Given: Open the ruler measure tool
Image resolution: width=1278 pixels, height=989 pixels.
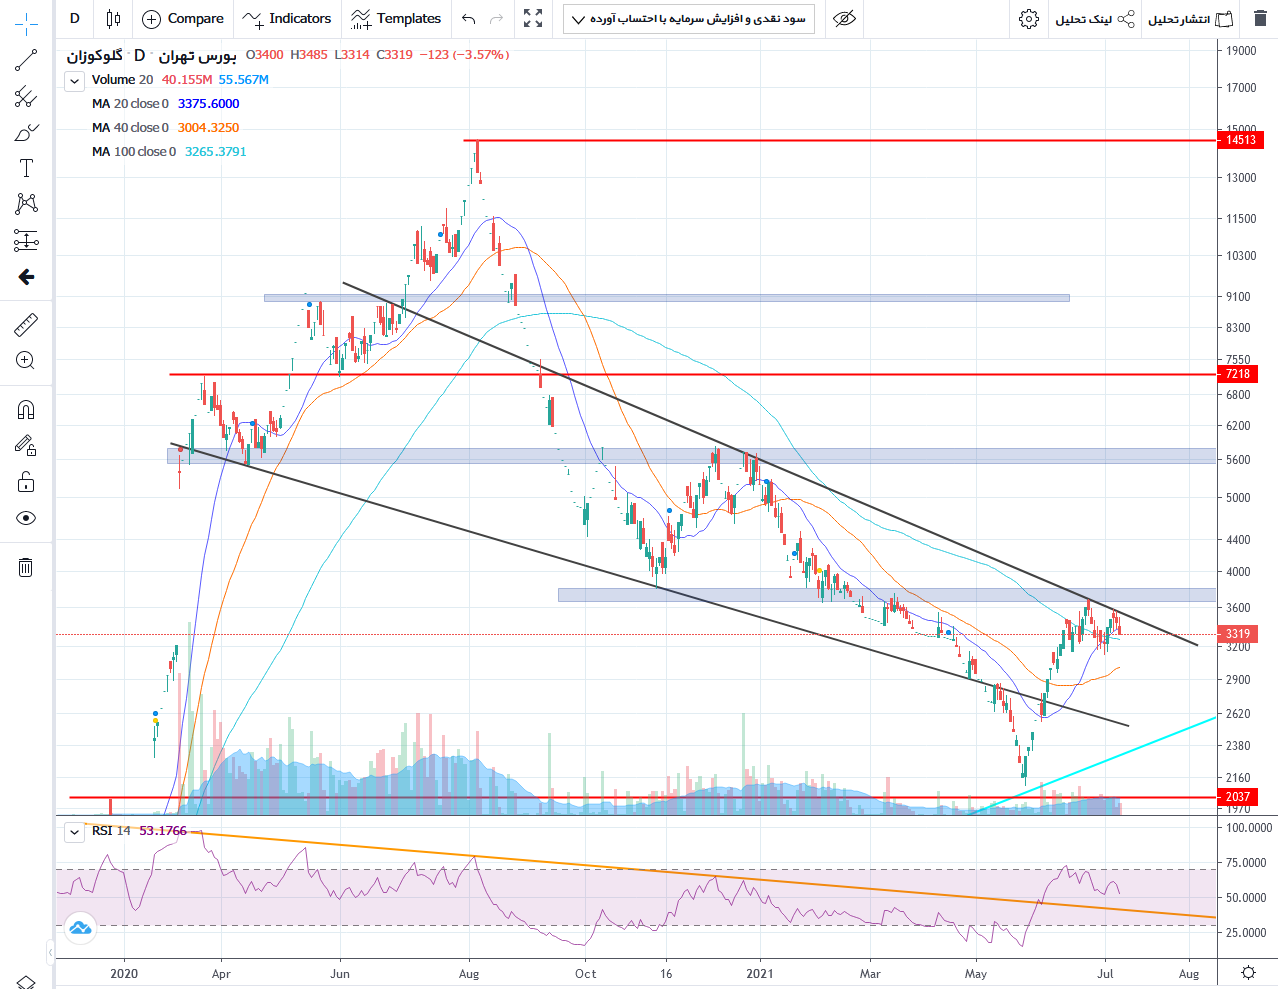Looking at the screenshot, I should (26, 324).
